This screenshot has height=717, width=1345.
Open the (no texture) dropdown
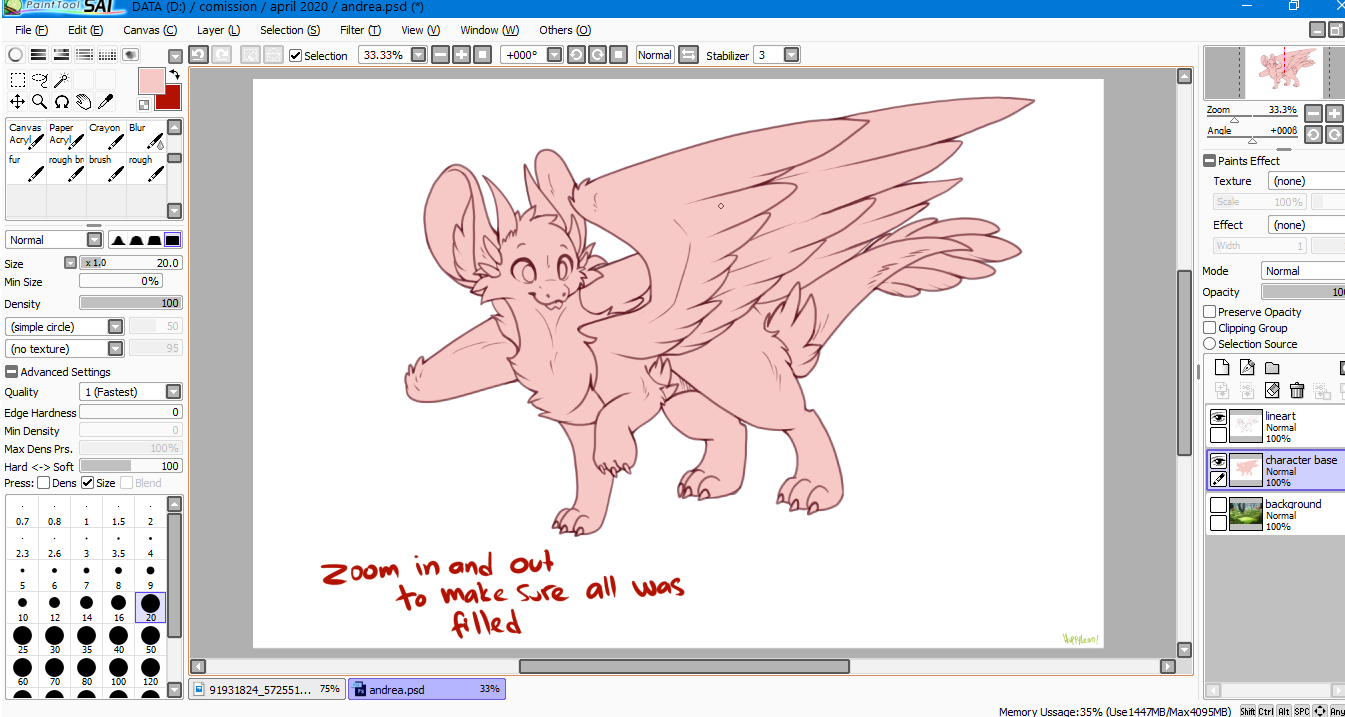[x=115, y=349]
